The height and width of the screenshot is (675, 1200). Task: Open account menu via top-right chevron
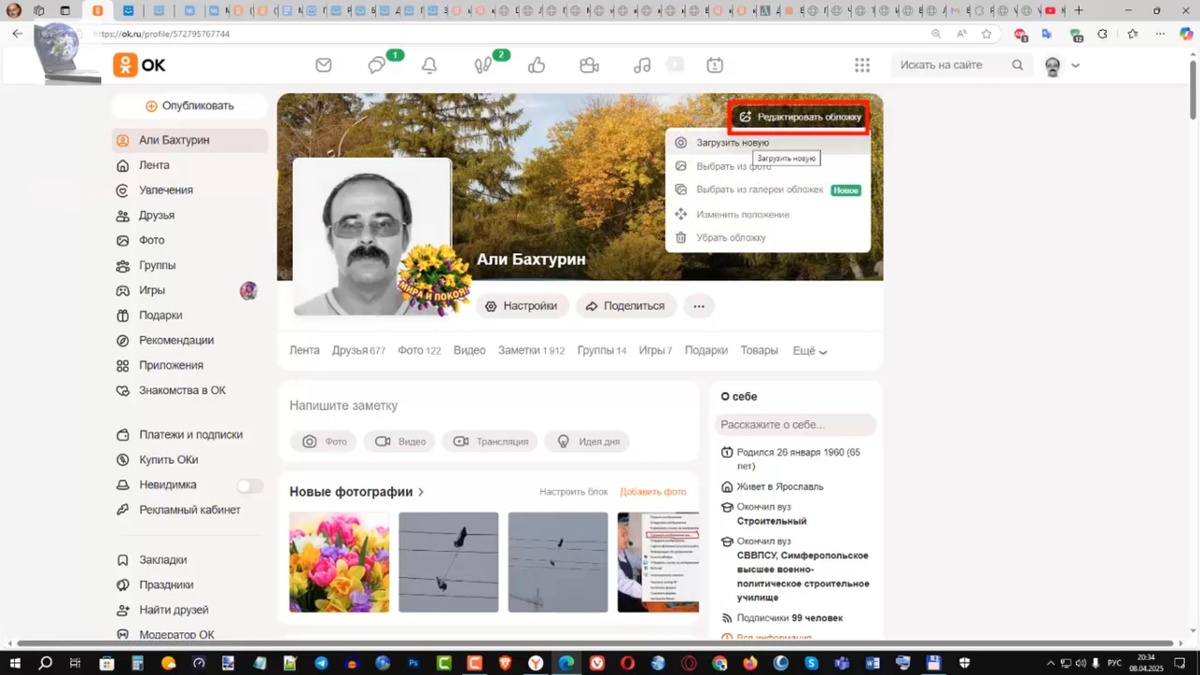1076,64
